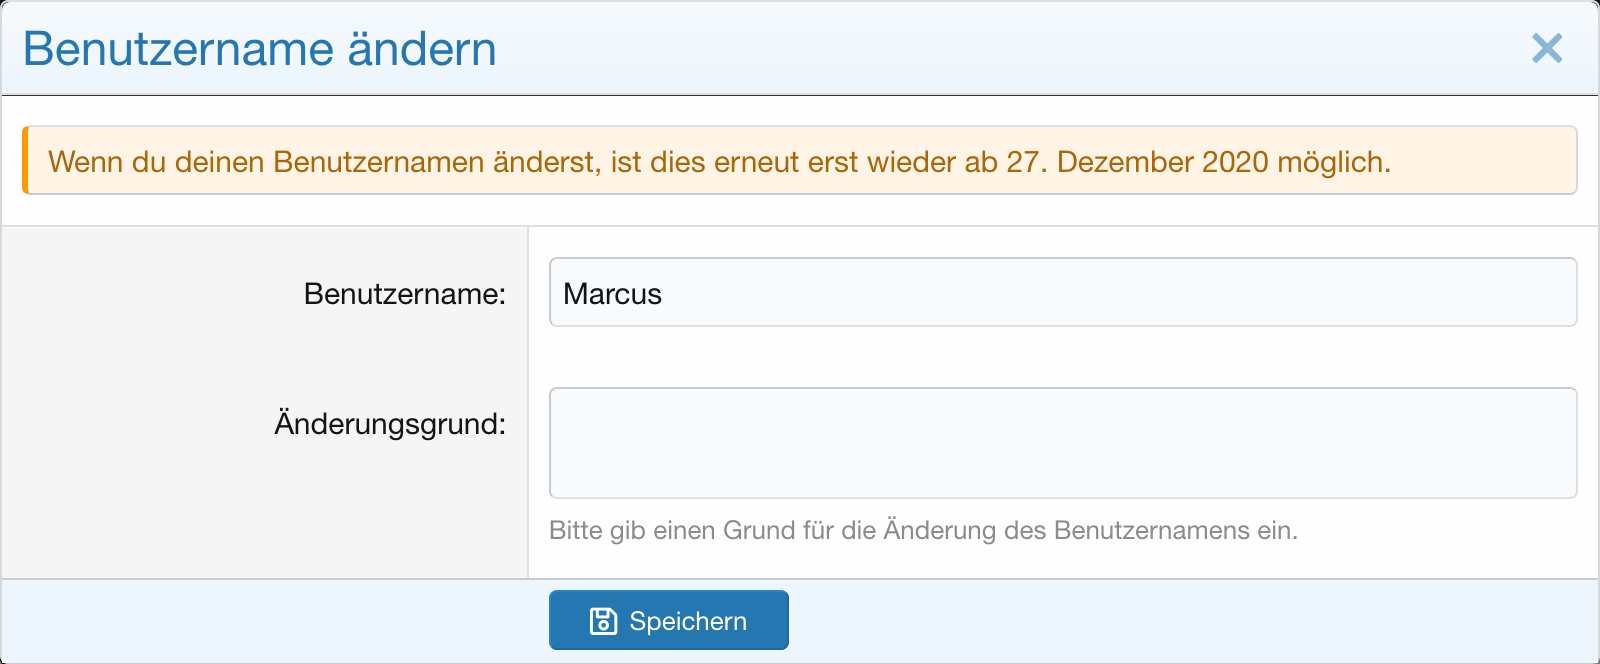Click the "Änderungsgrund:" field label

390,424
